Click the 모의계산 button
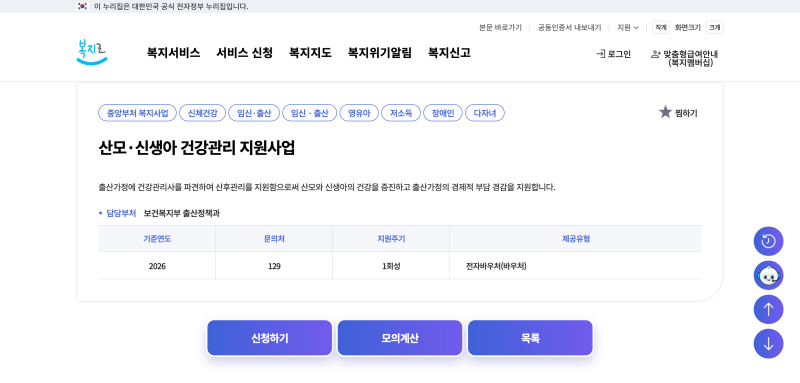 [x=400, y=338]
